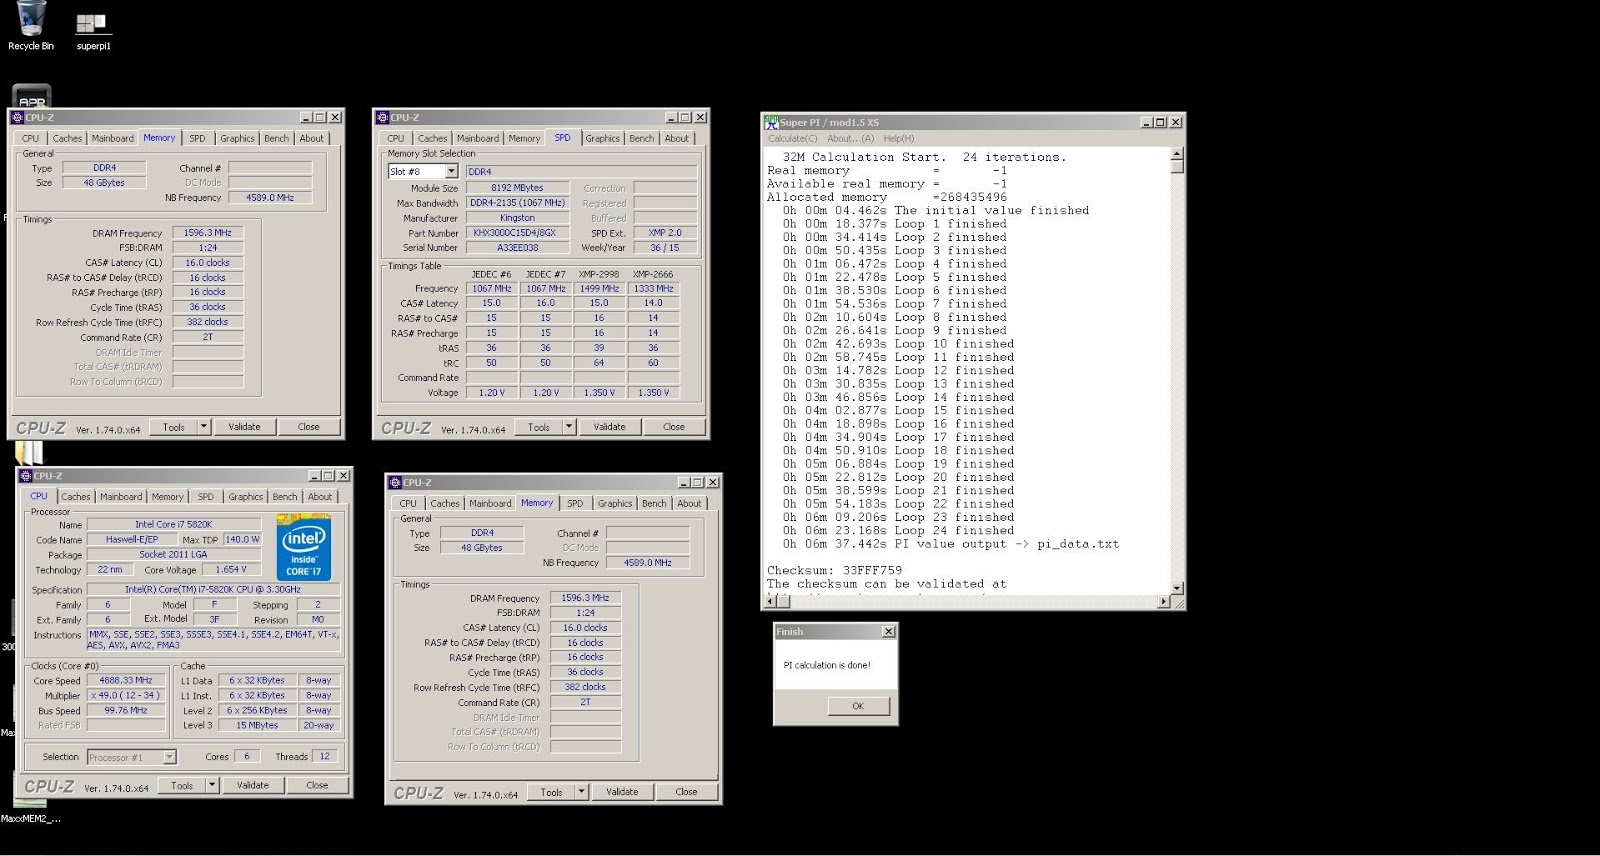Viewport: 1600px width, 856px height.
Task: Open Calculate(C) menu in Super PI
Action: [x=793, y=139]
